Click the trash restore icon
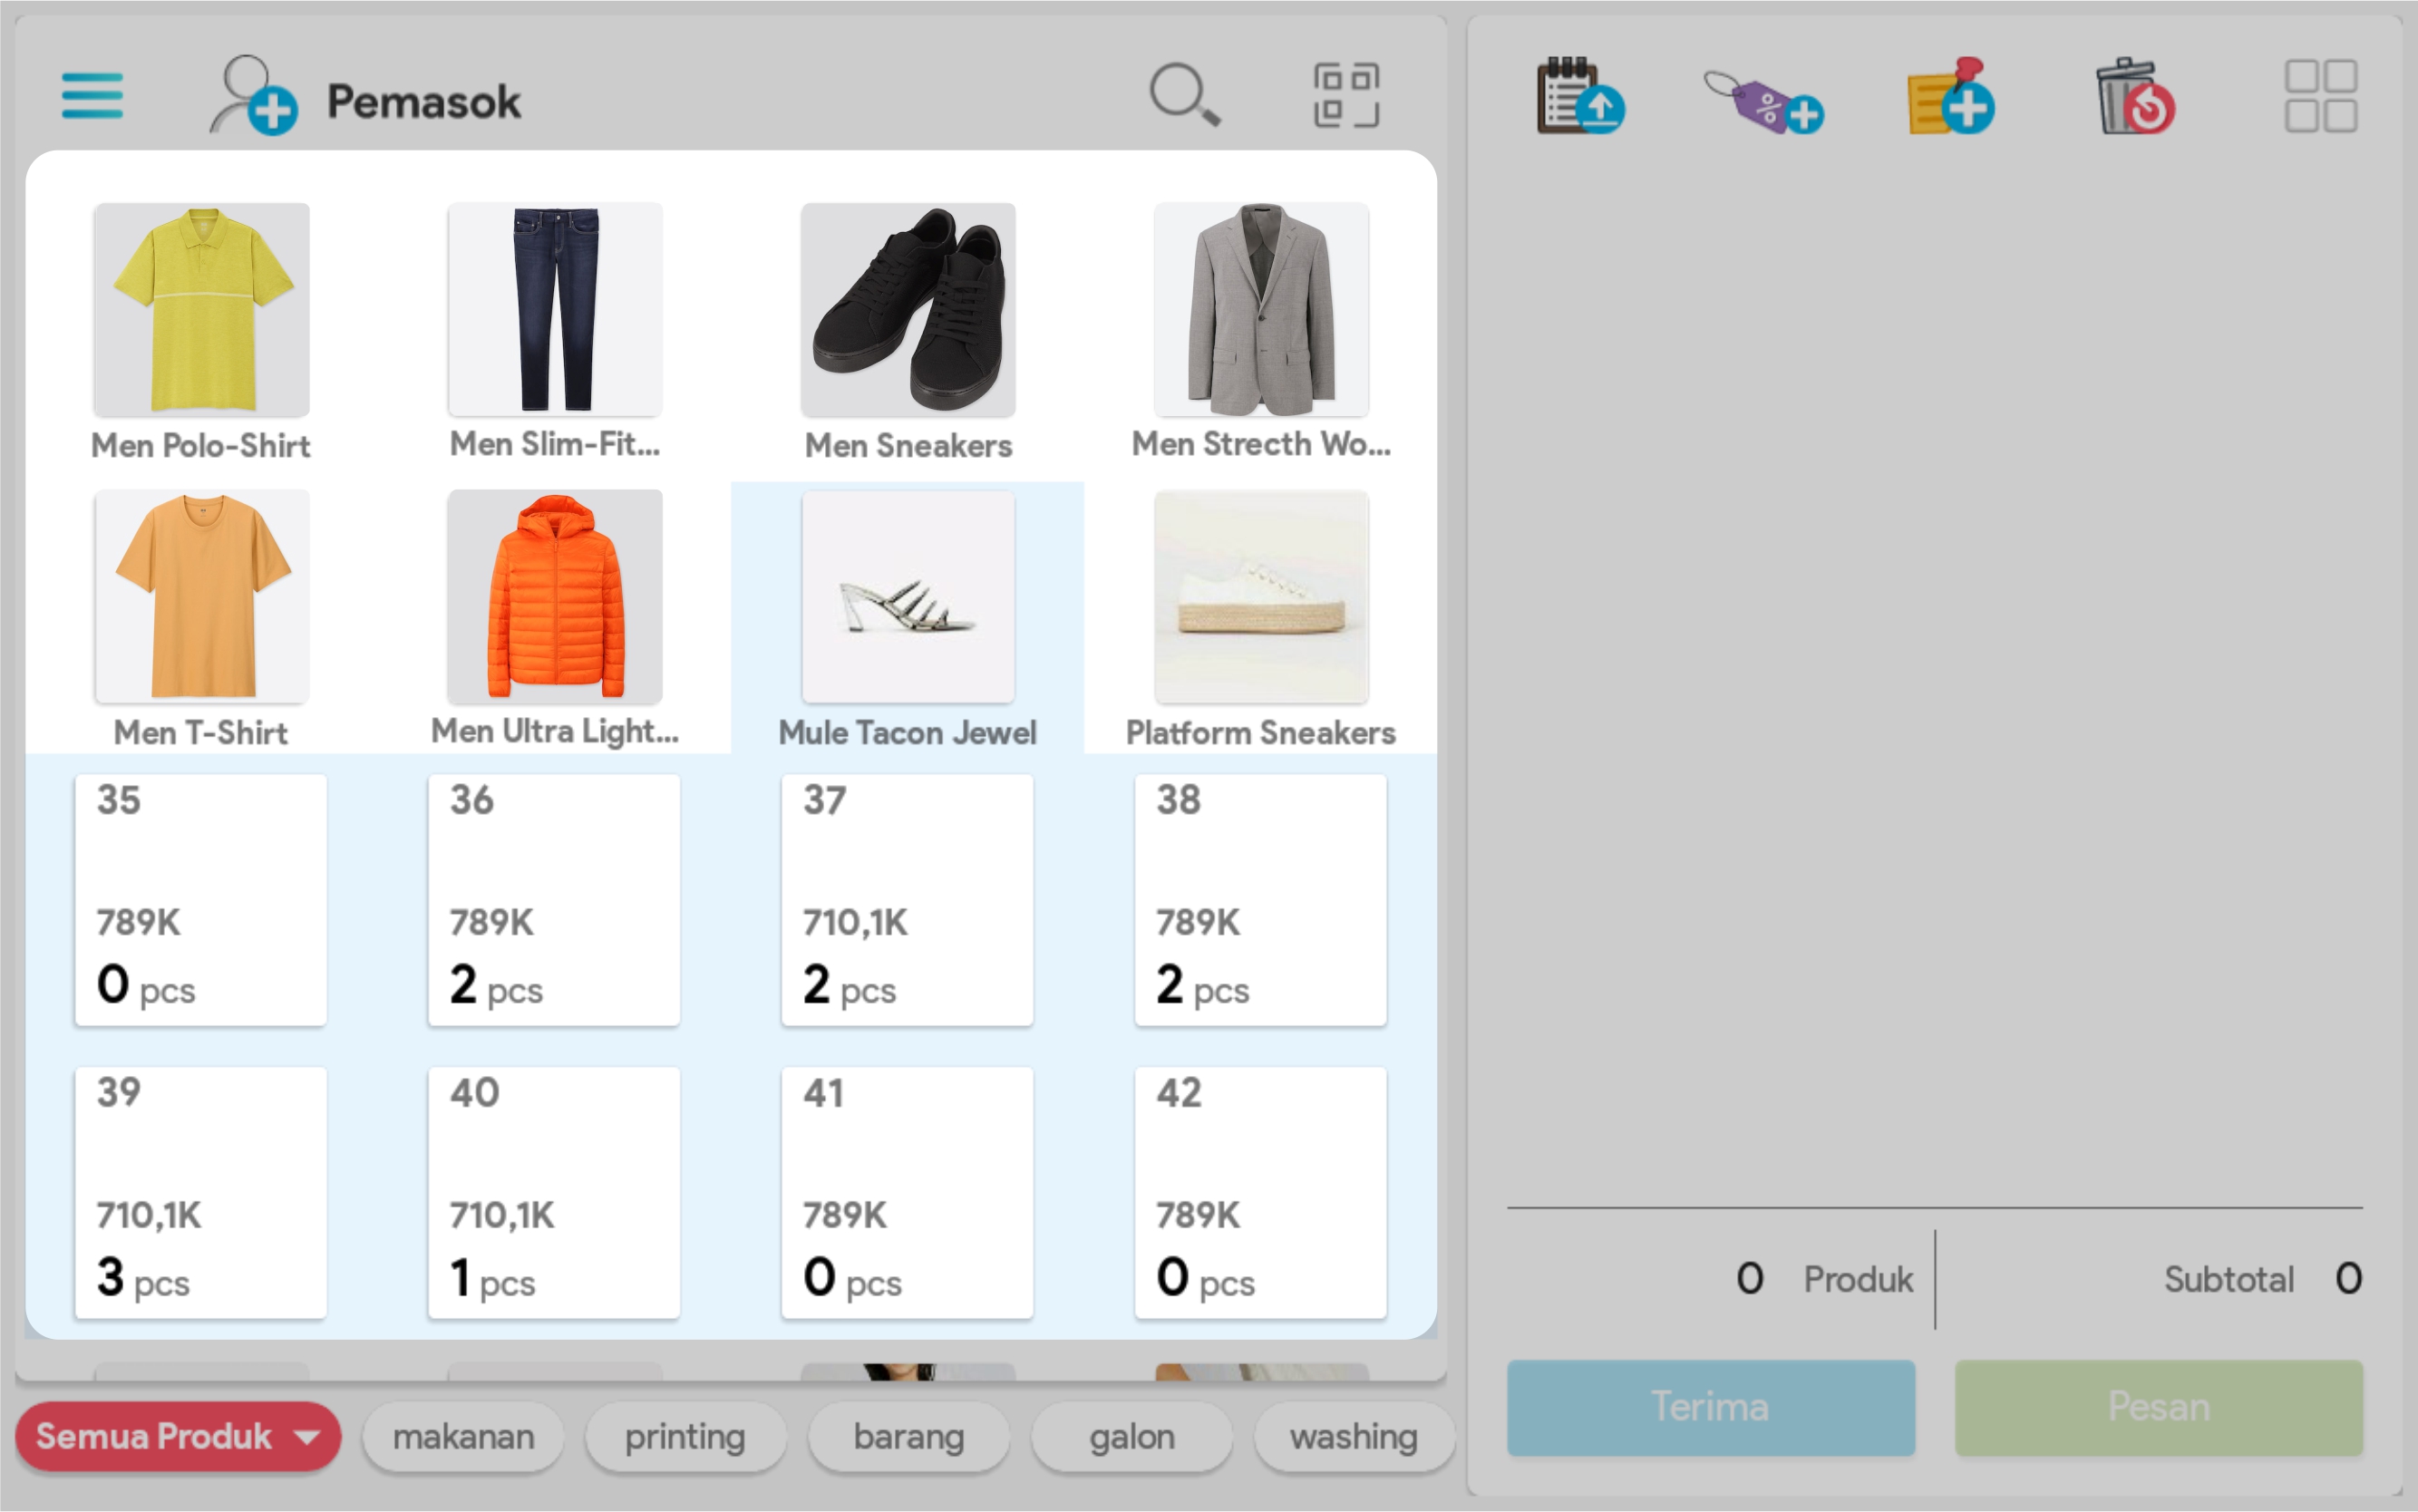2418x1512 pixels. pyautogui.click(x=2136, y=98)
